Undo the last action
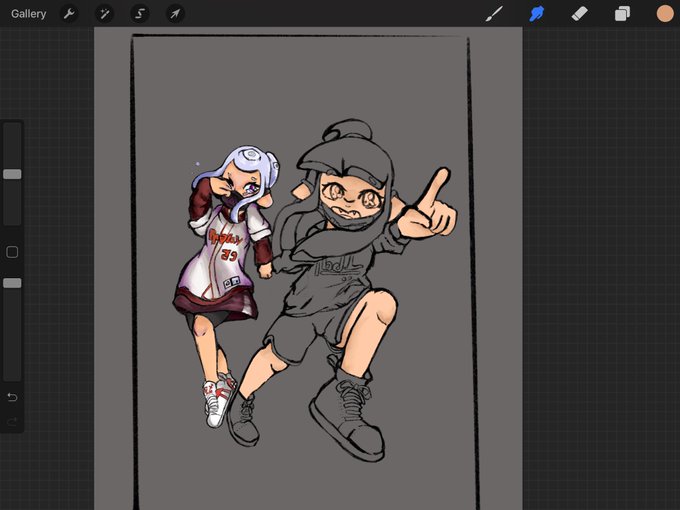This screenshot has height=510, width=680. tap(12, 397)
